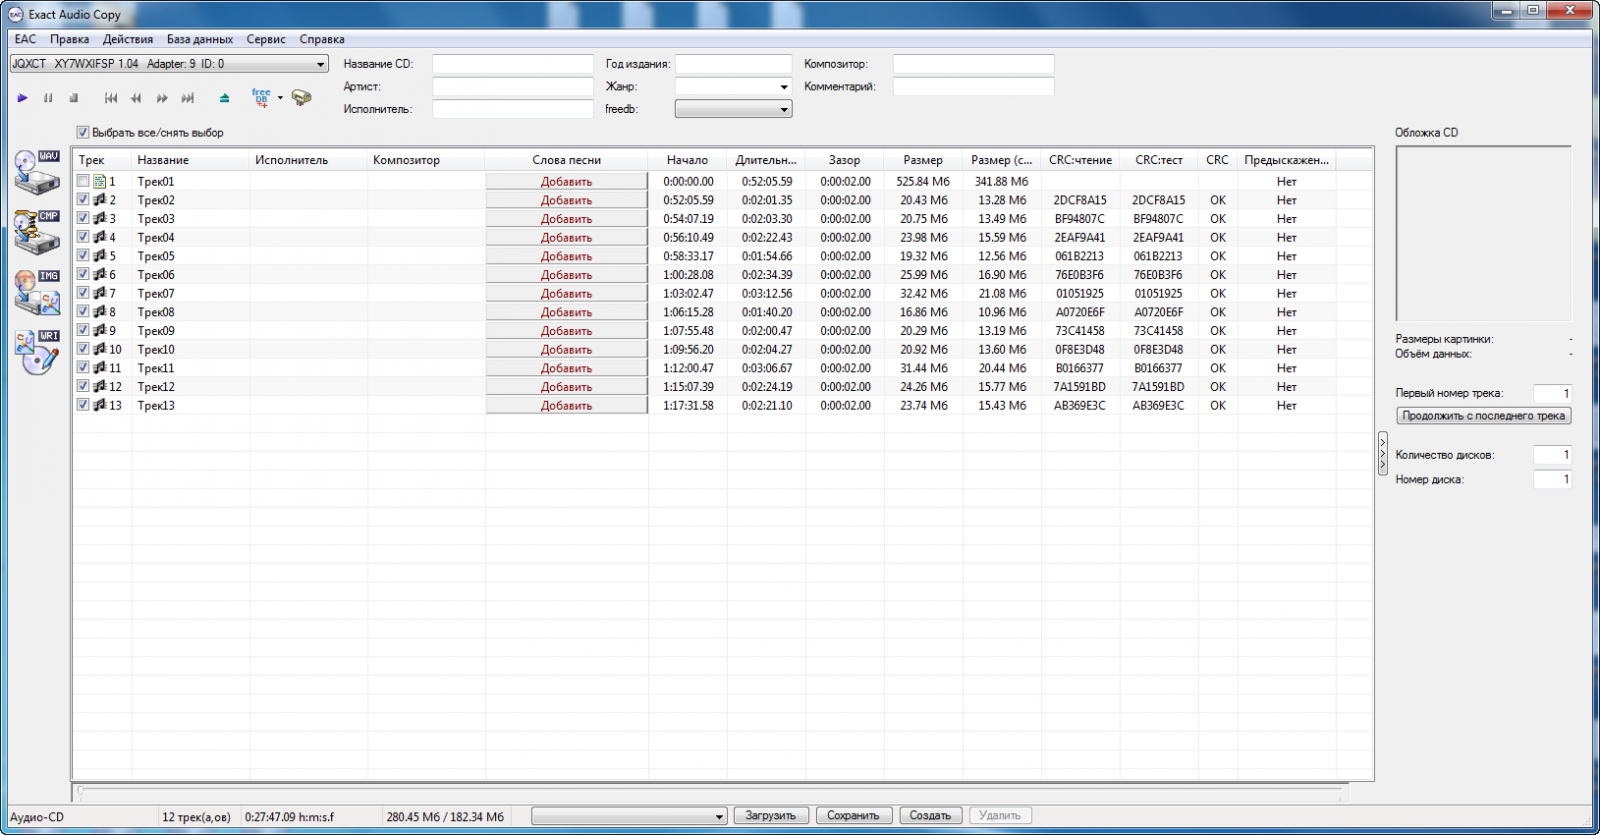Uncheck the checkbox for track 12
Screen dimensions: 1600x835
pos(83,386)
